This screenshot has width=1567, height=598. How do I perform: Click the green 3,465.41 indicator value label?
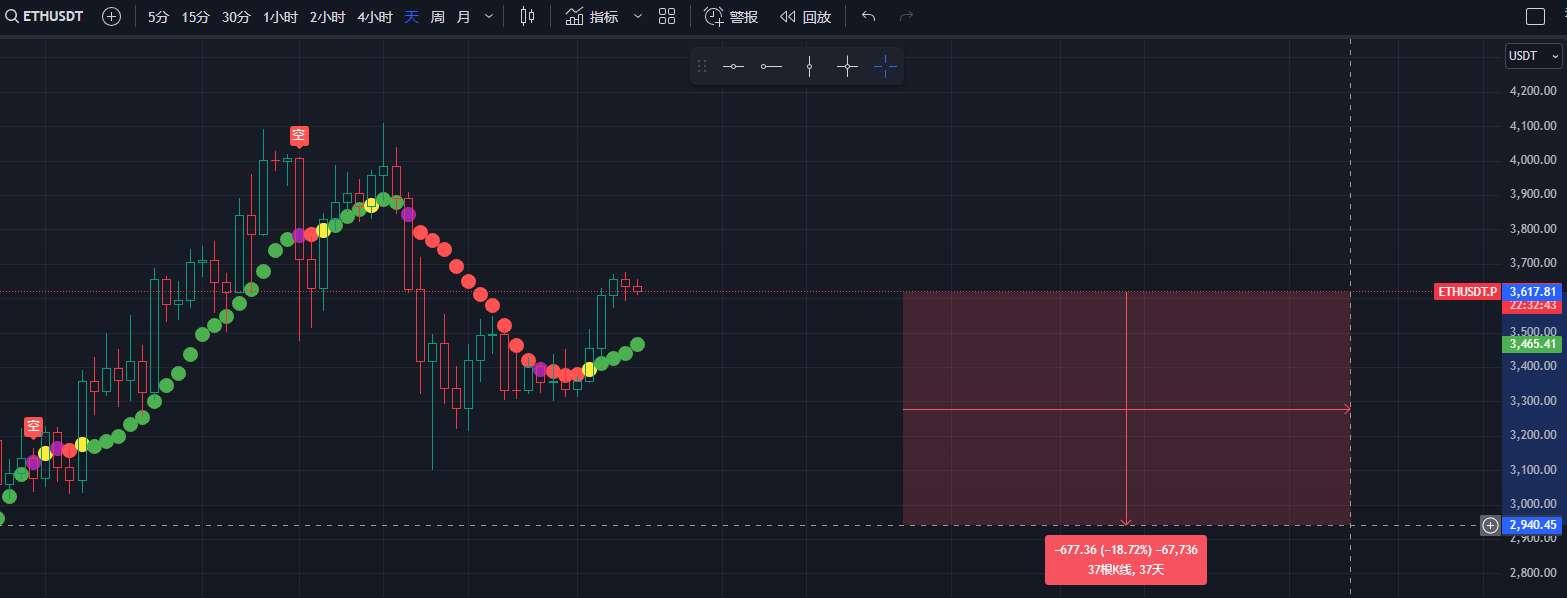(x=1533, y=344)
